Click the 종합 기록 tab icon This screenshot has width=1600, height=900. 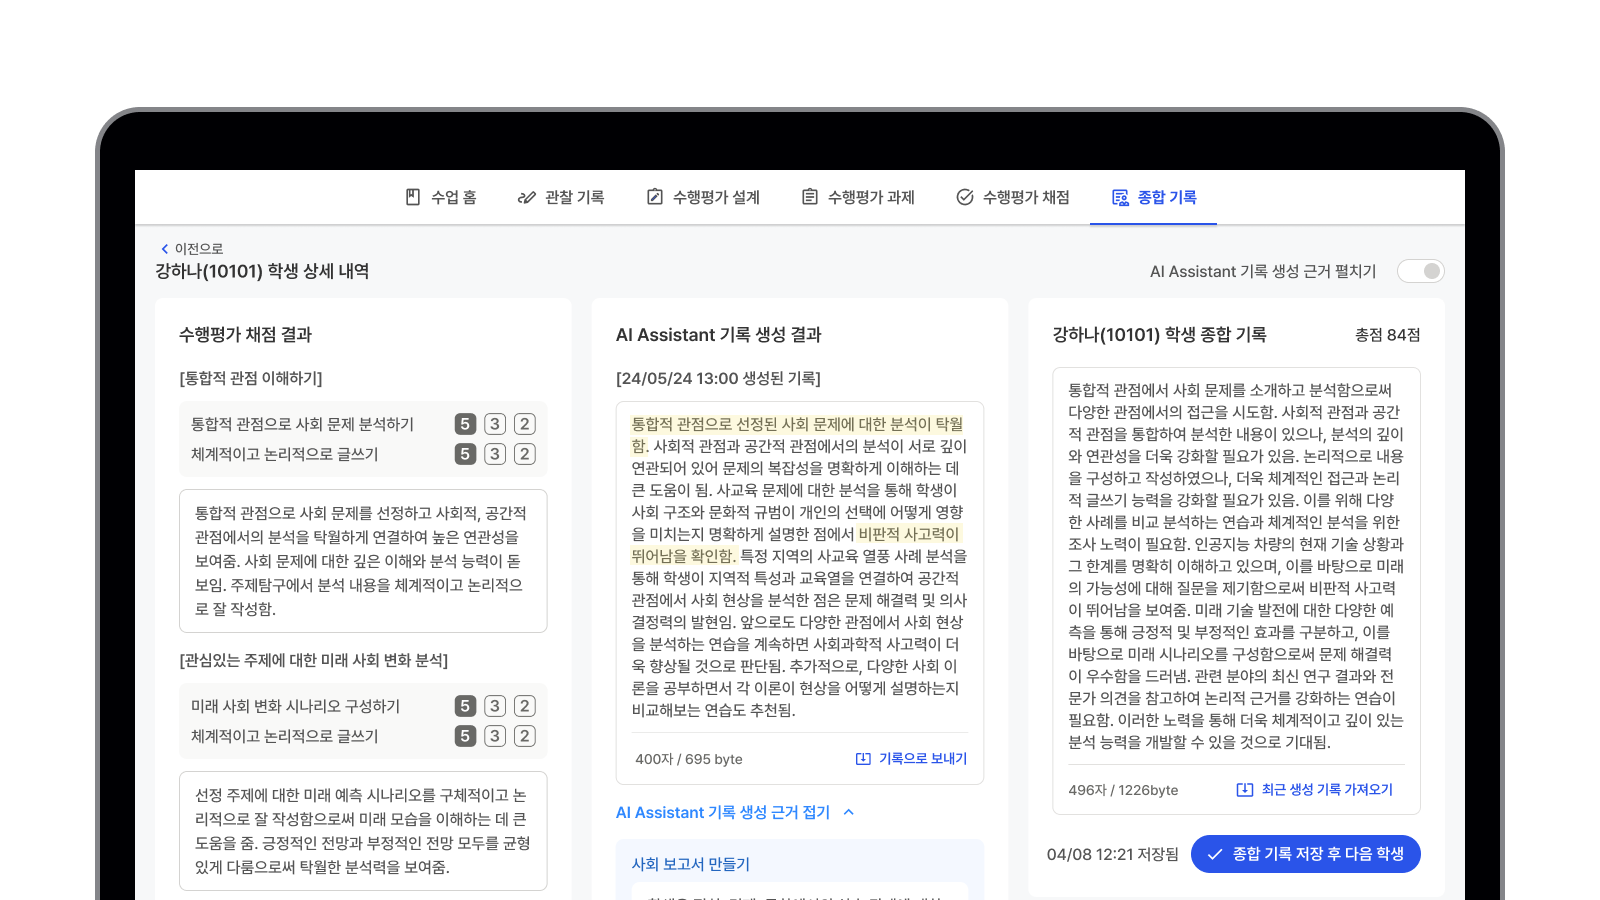[x=1120, y=197]
